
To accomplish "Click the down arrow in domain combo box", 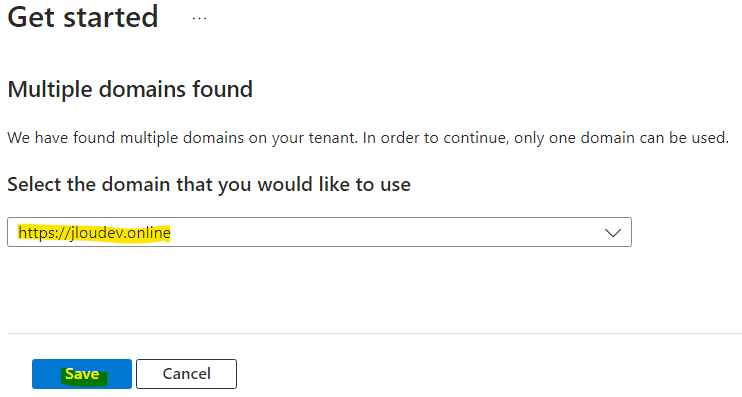I will (613, 233).
